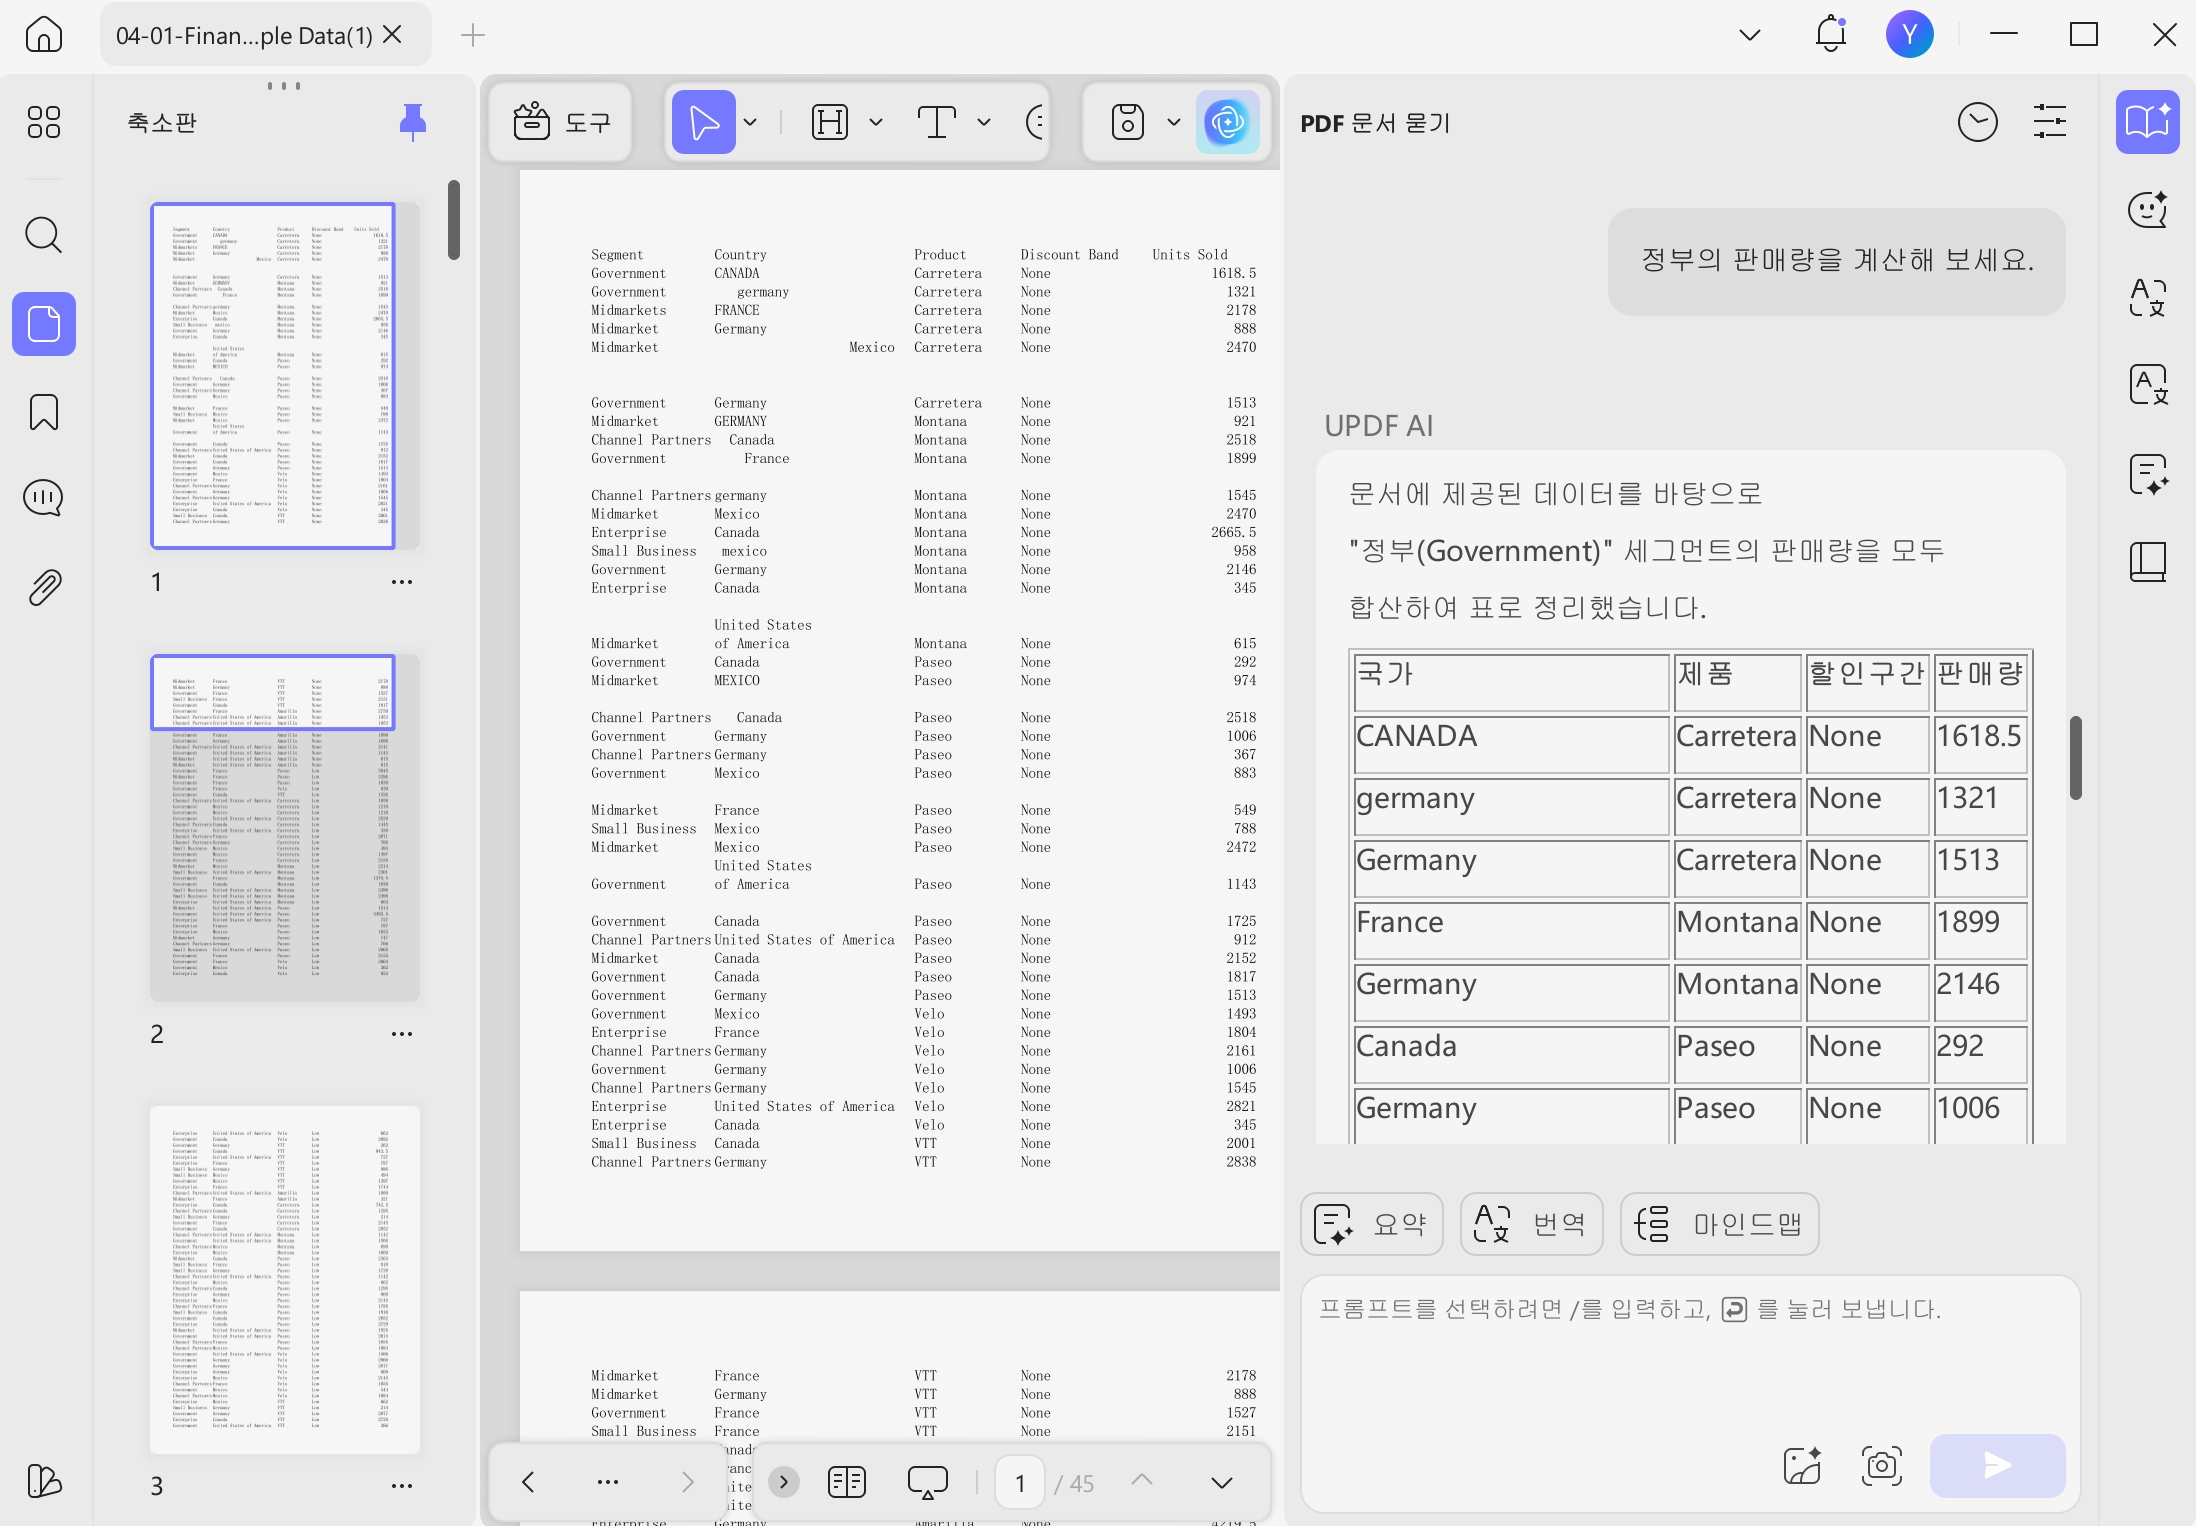Go to previous page arrow

(x=528, y=1482)
